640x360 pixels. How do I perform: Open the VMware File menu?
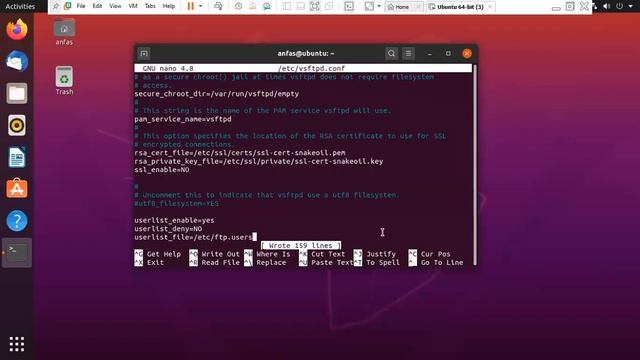coord(81,6)
